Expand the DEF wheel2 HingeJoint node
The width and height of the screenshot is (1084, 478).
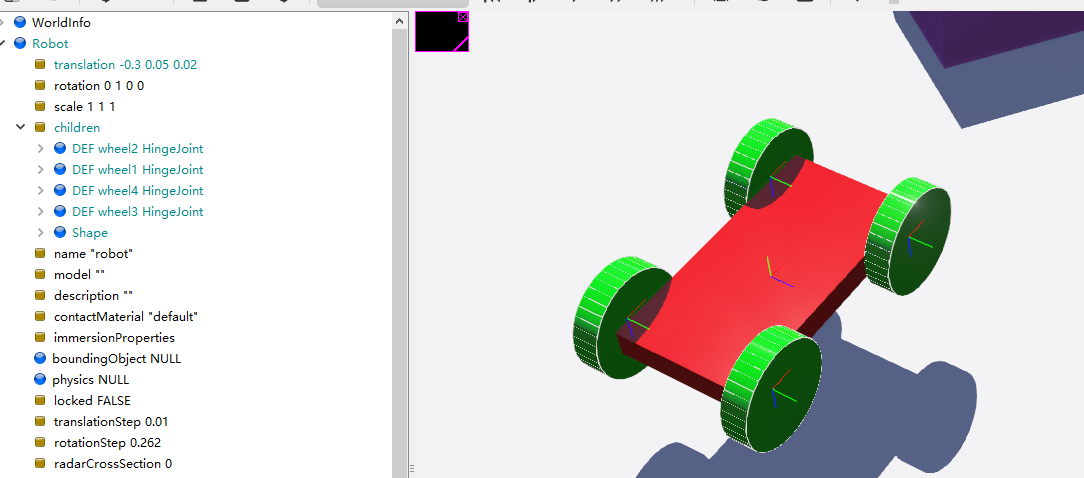[x=40, y=149]
